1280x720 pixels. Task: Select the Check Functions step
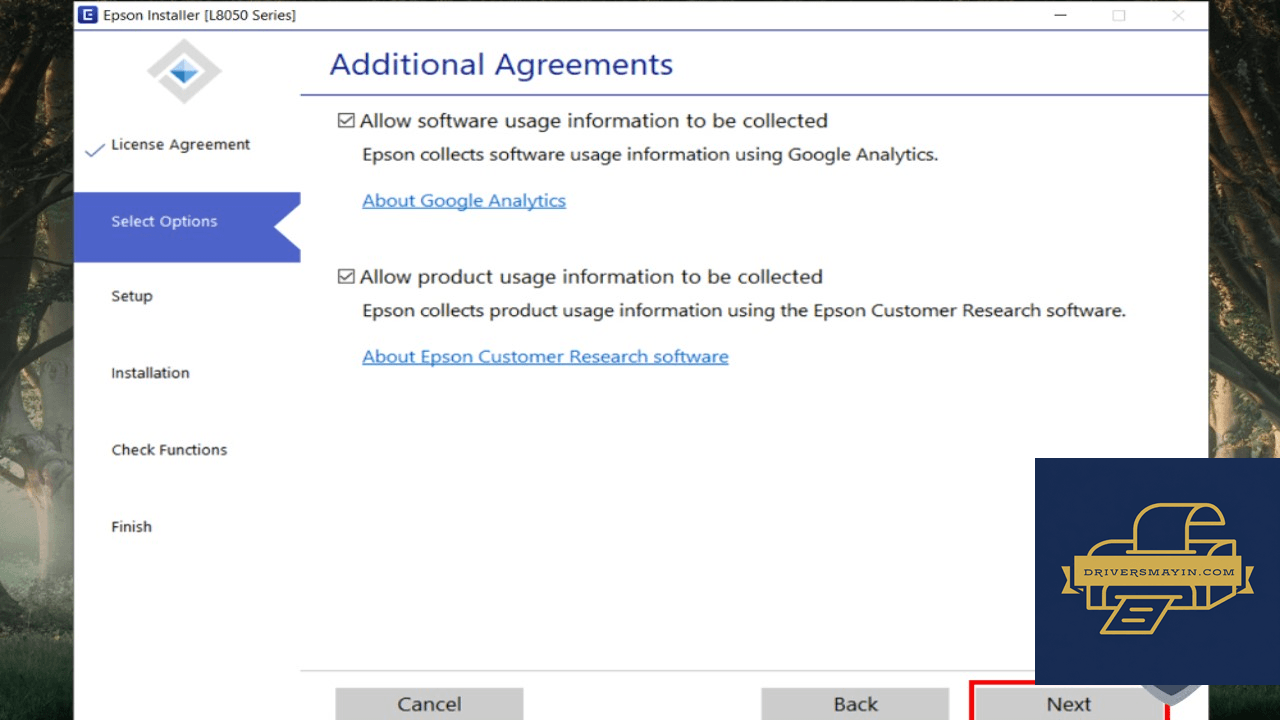[x=169, y=450]
